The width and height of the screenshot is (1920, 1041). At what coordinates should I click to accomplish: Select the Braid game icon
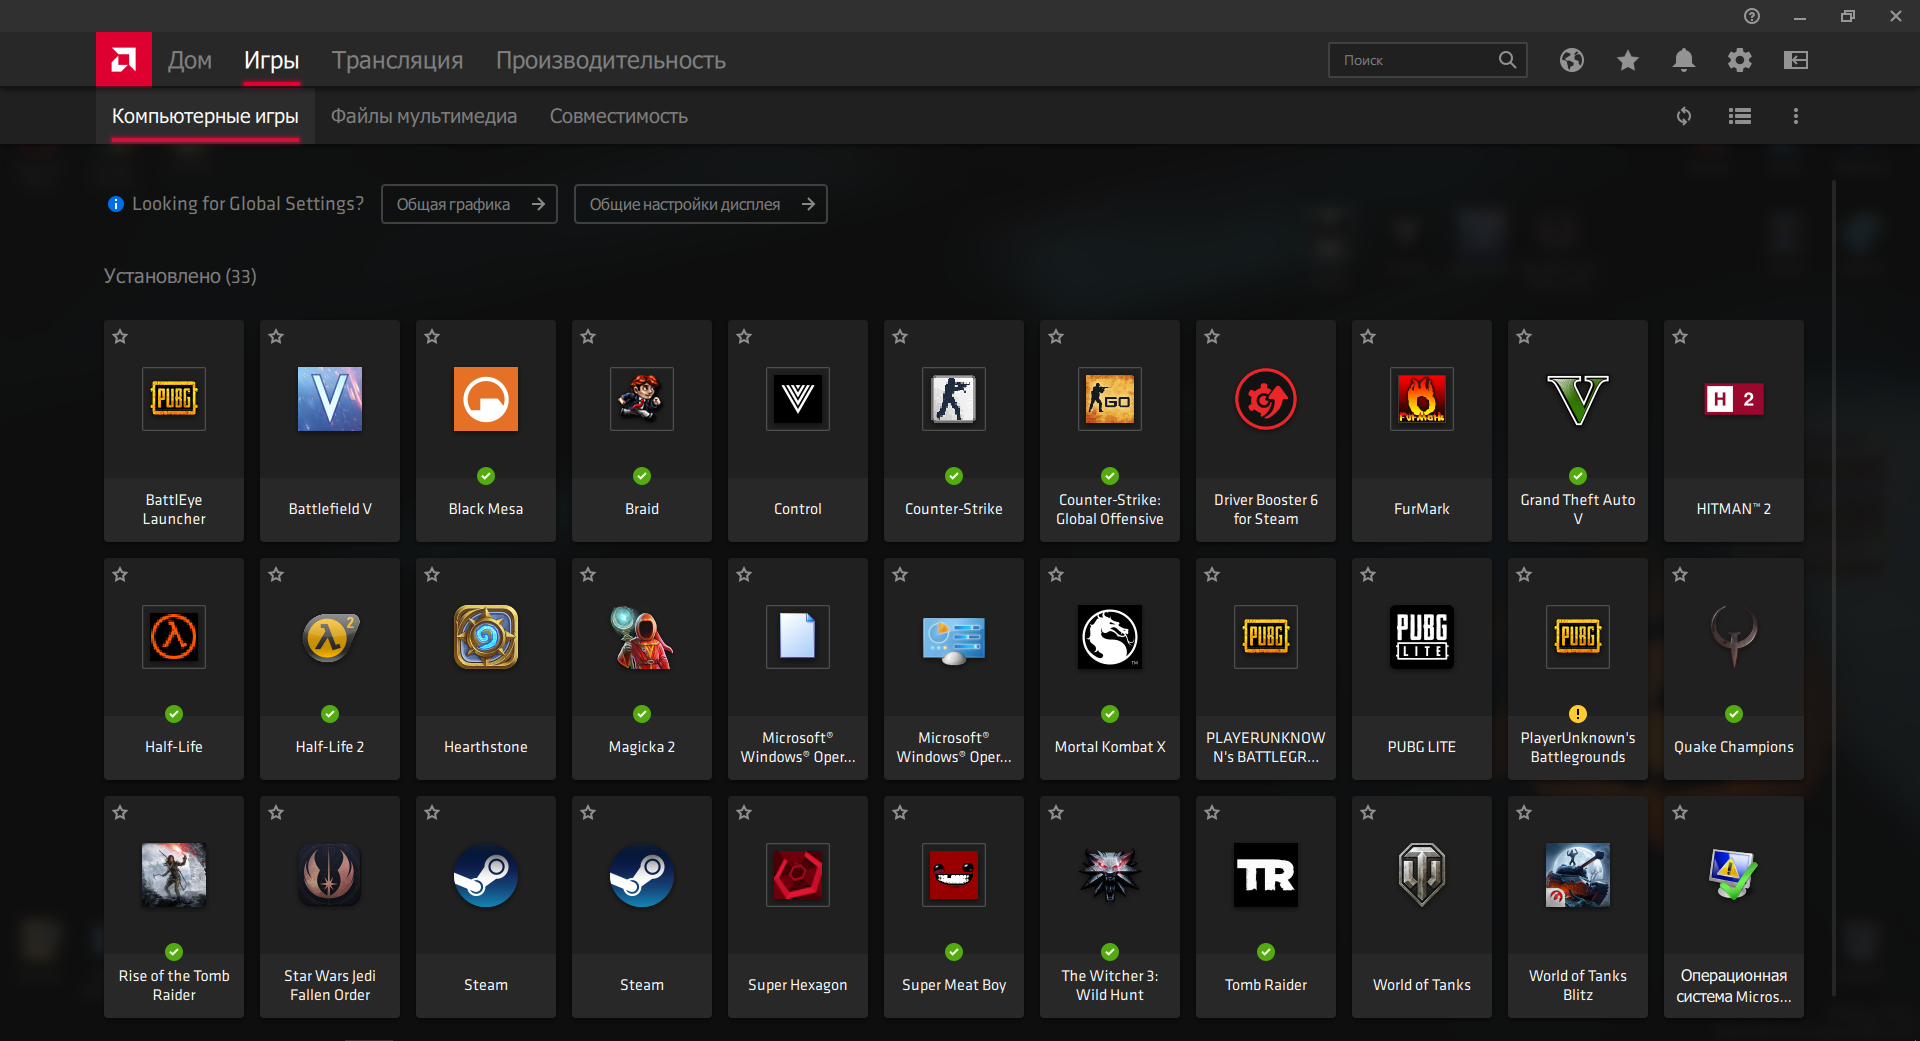(x=642, y=399)
